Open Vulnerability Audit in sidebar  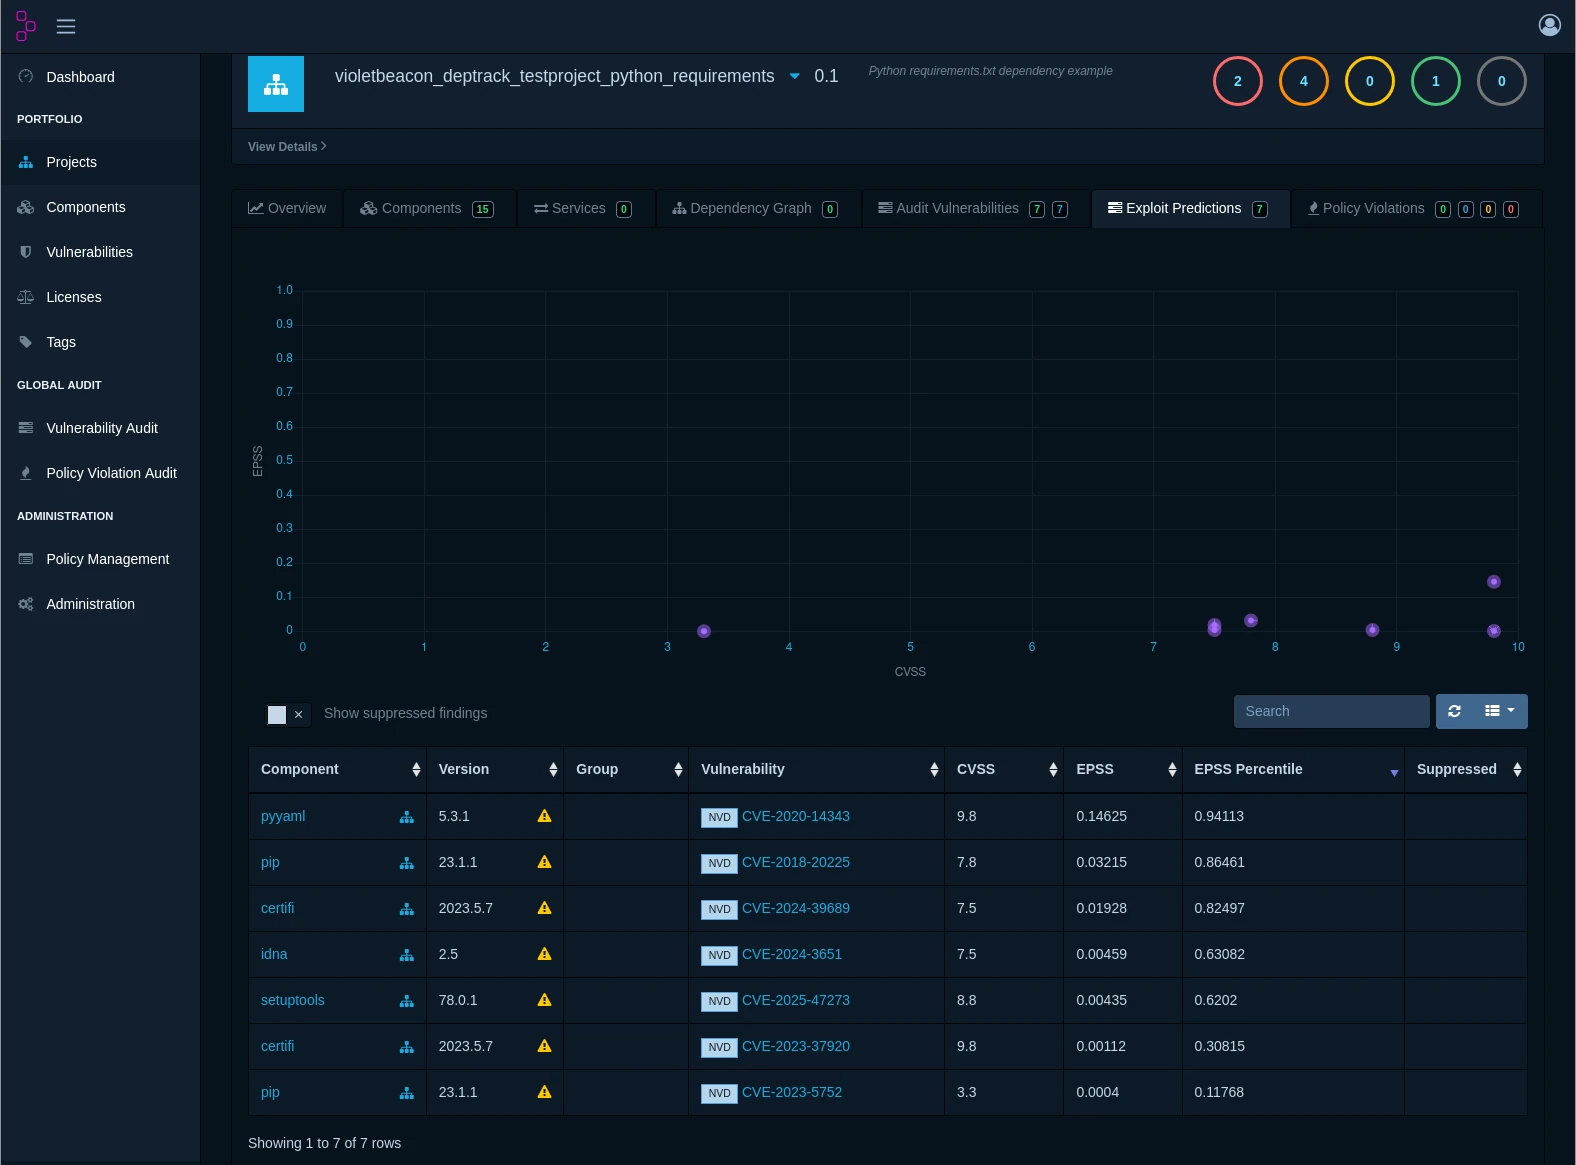(100, 428)
